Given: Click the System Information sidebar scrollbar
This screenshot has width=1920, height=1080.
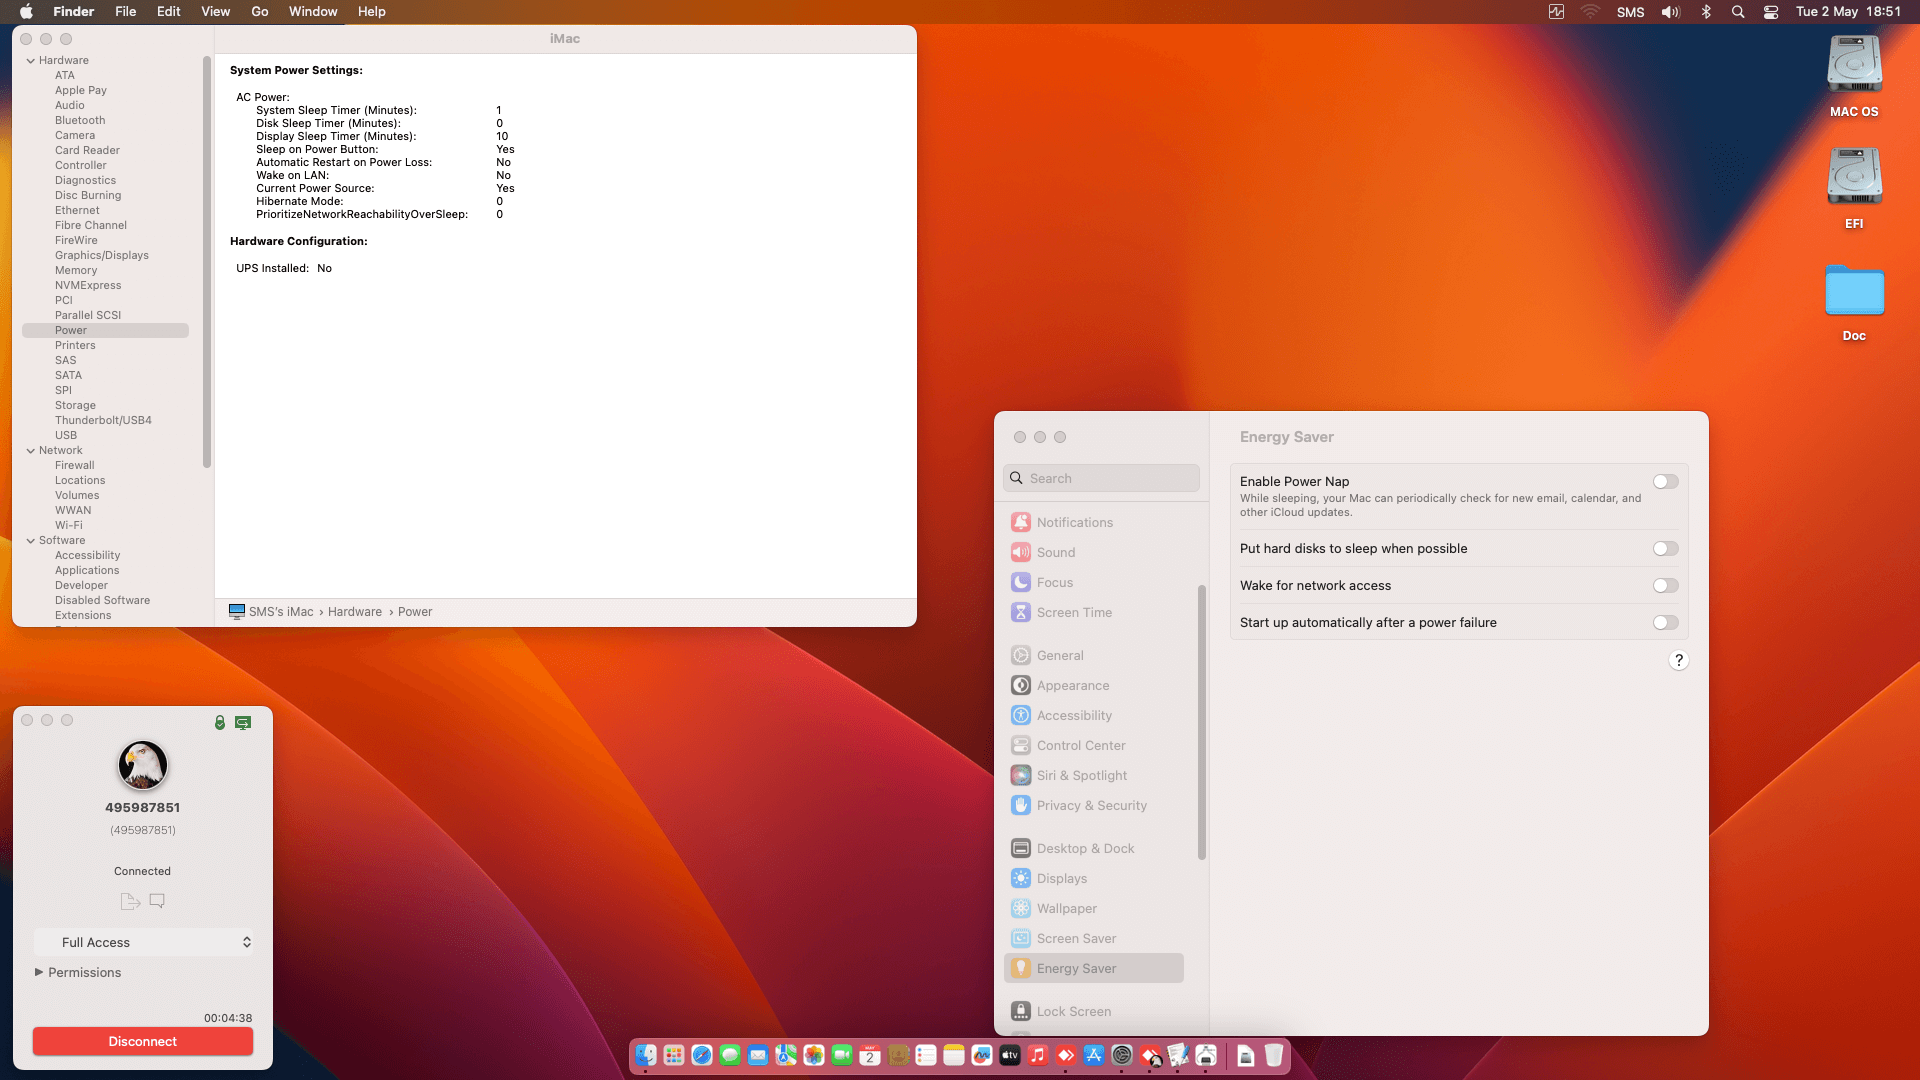Looking at the screenshot, I should click(207, 262).
